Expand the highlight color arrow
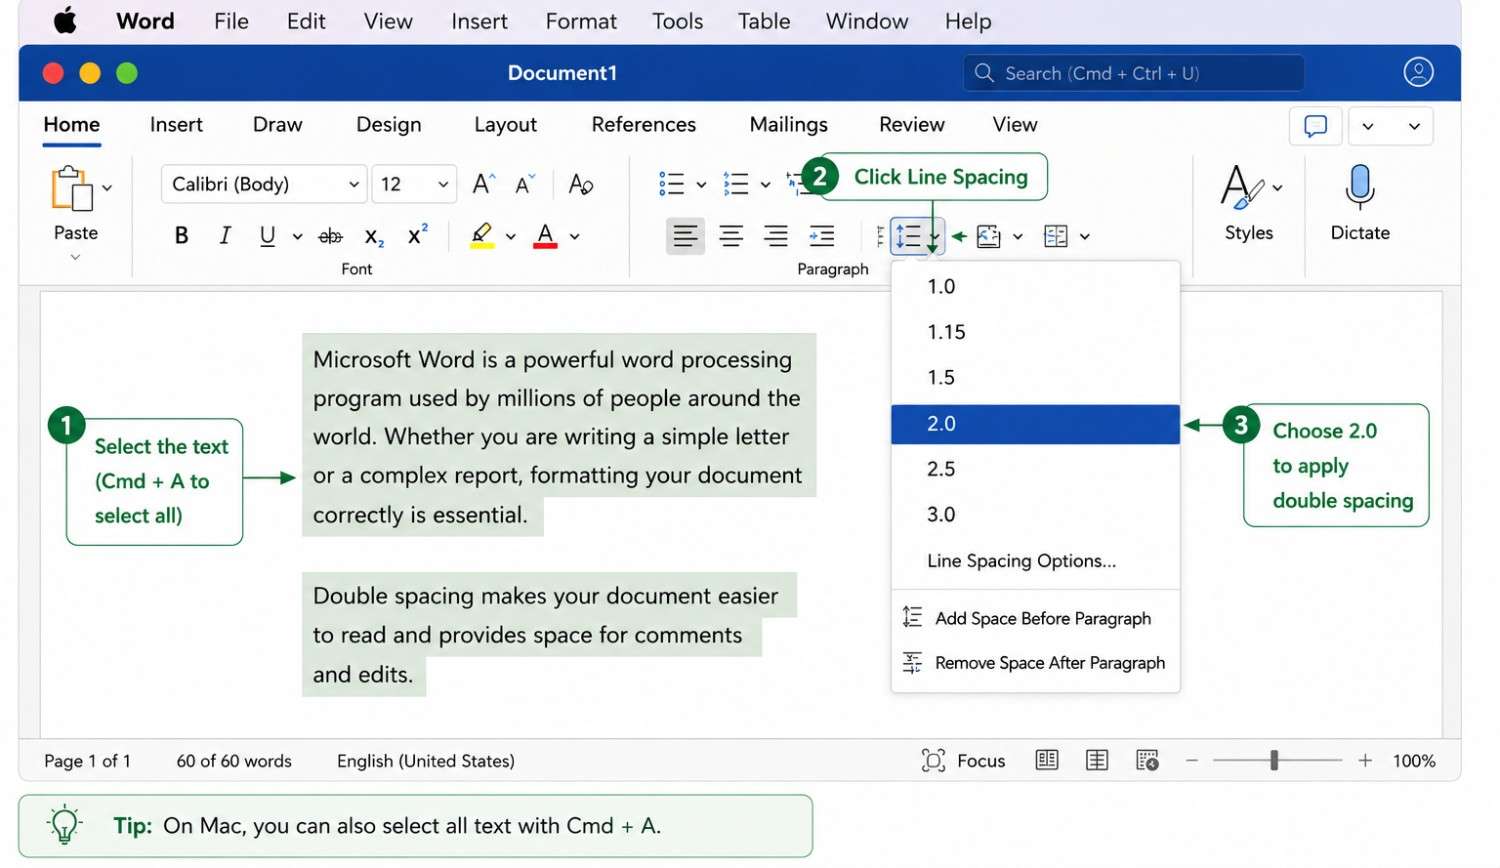 pos(510,237)
